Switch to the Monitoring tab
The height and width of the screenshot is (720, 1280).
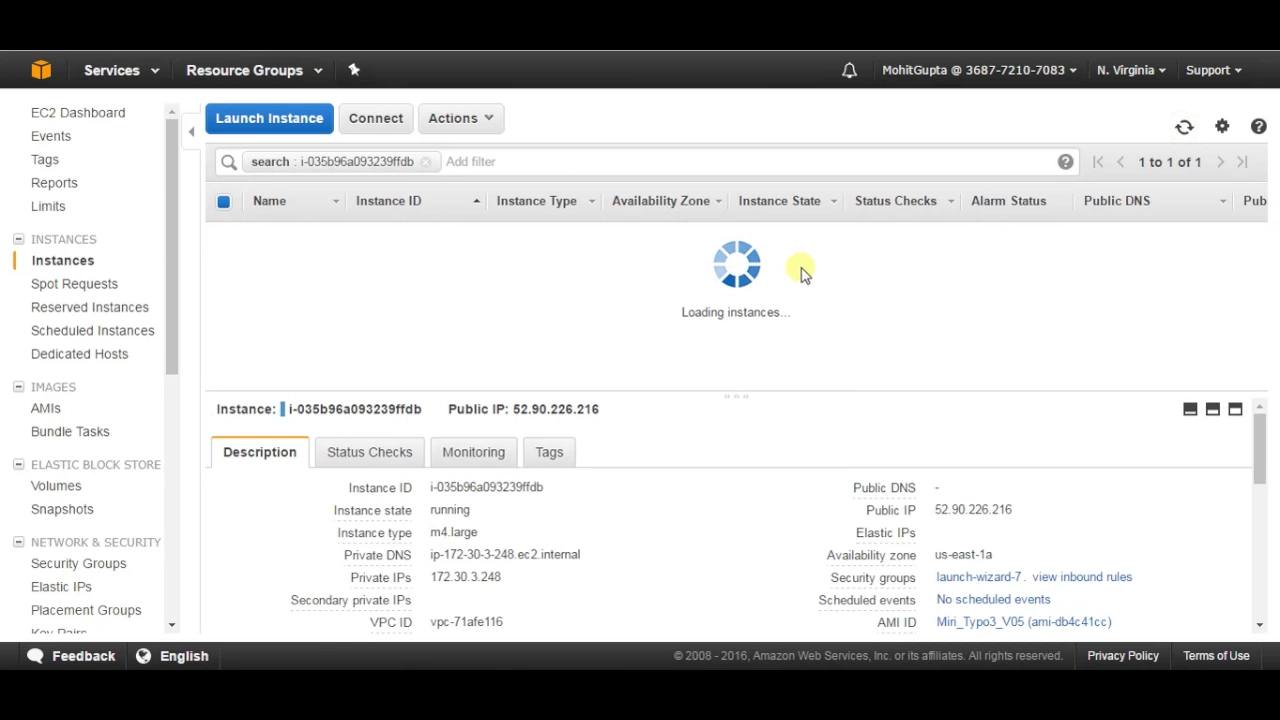pyautogui.click(x=474, y=452)
